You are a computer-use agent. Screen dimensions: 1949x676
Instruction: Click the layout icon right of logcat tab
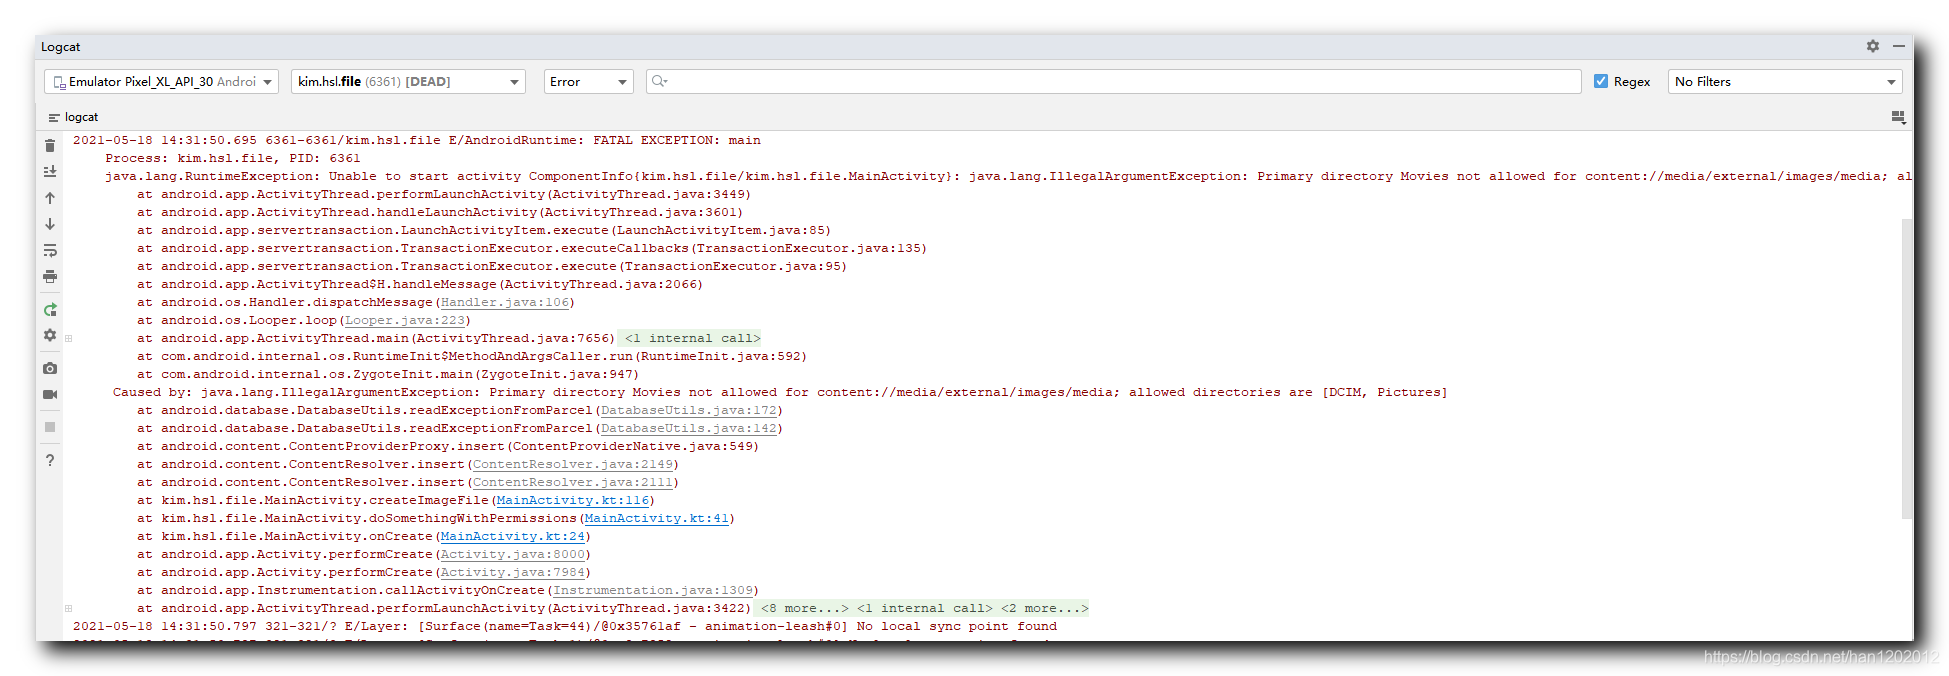1898,117
